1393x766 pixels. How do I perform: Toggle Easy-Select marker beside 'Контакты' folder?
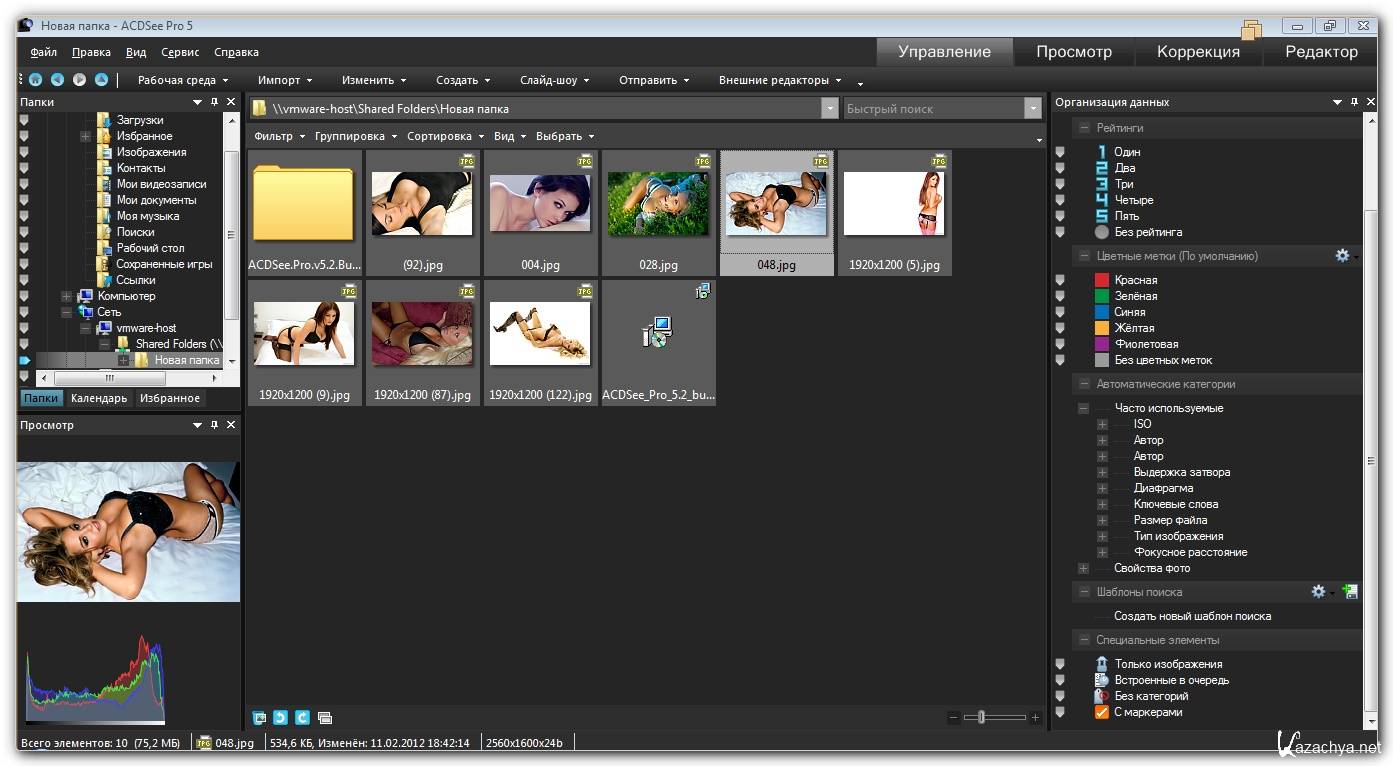click(24, 168)
